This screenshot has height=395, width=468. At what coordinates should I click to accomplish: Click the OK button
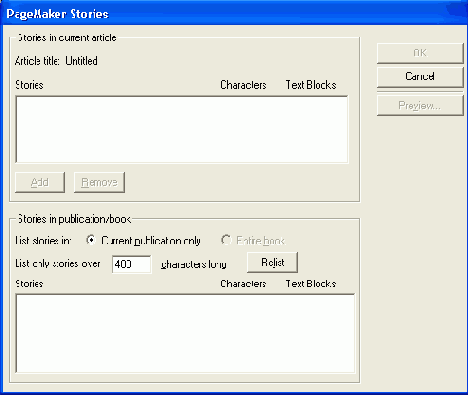[x=420, y=53]
